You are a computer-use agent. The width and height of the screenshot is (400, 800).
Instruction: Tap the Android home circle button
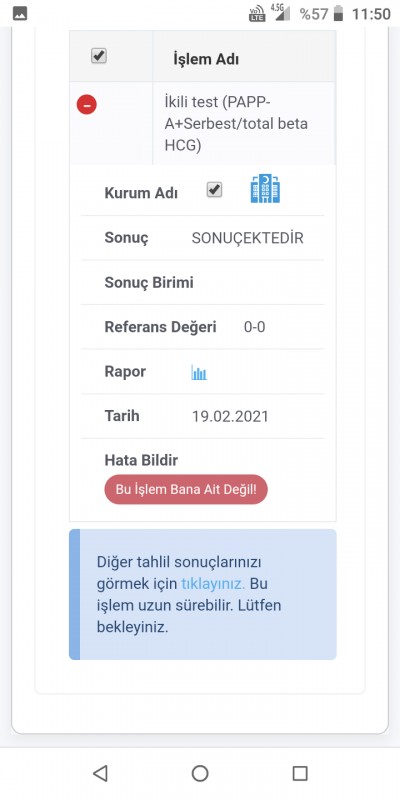200,773
